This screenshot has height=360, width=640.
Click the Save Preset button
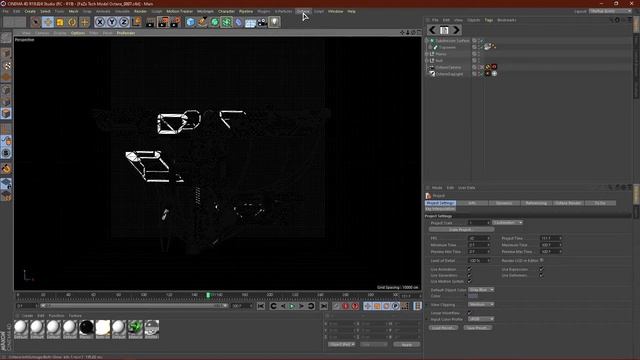(x=478, y=328)
